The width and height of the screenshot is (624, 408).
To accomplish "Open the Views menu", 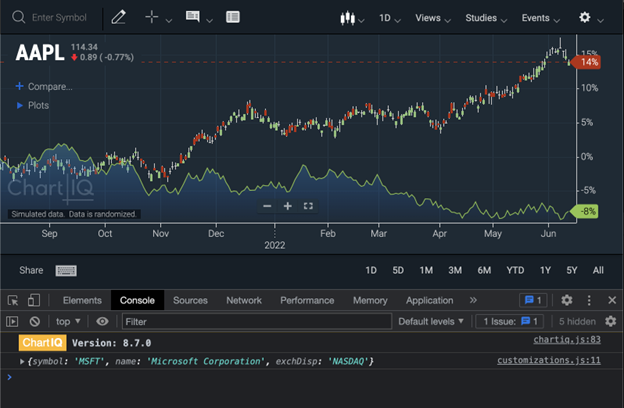I will click(x=433, y=18).
